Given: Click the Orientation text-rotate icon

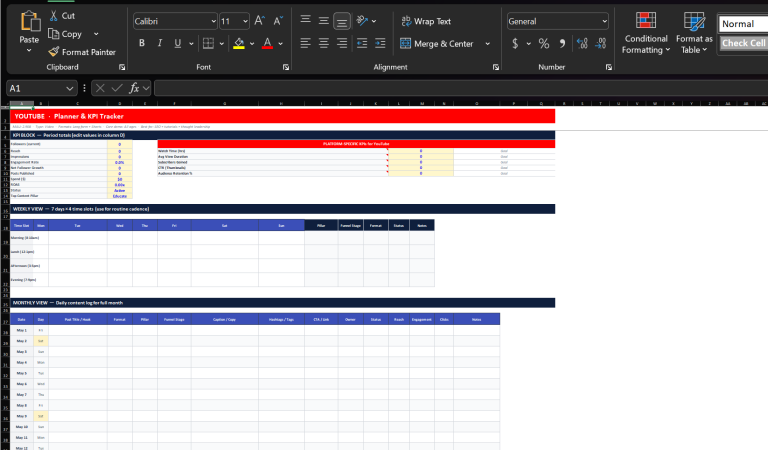Looking at the screenshot, I should [x=362, y=21].
